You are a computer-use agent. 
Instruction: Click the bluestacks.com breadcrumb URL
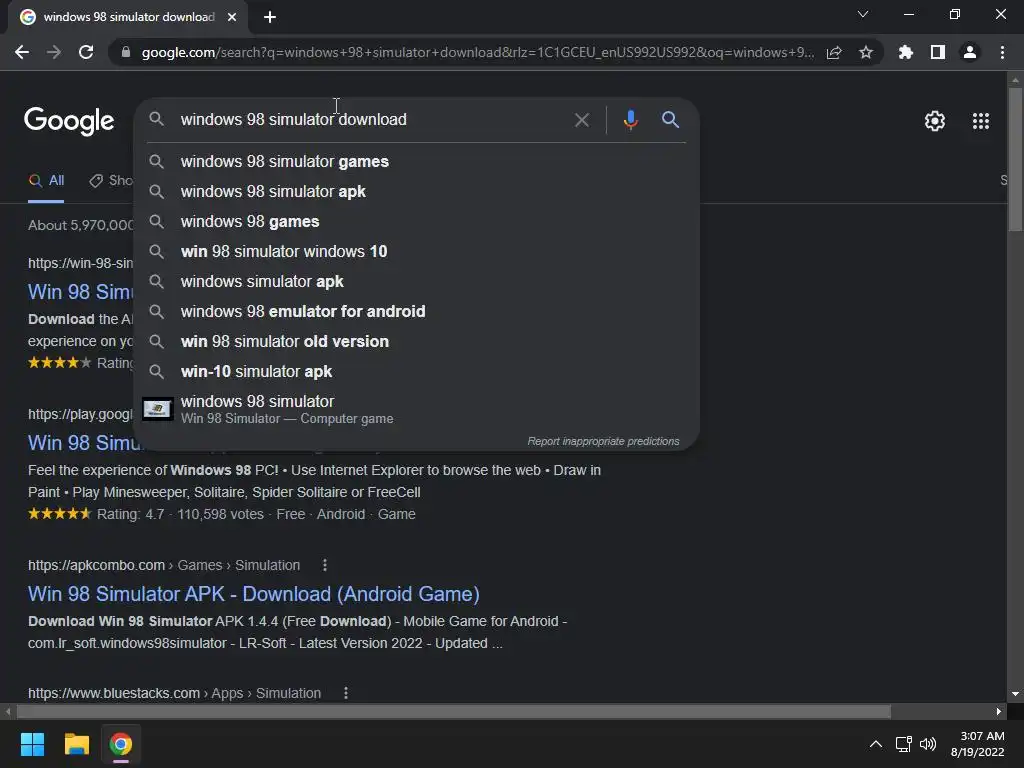tap(174, 693)
